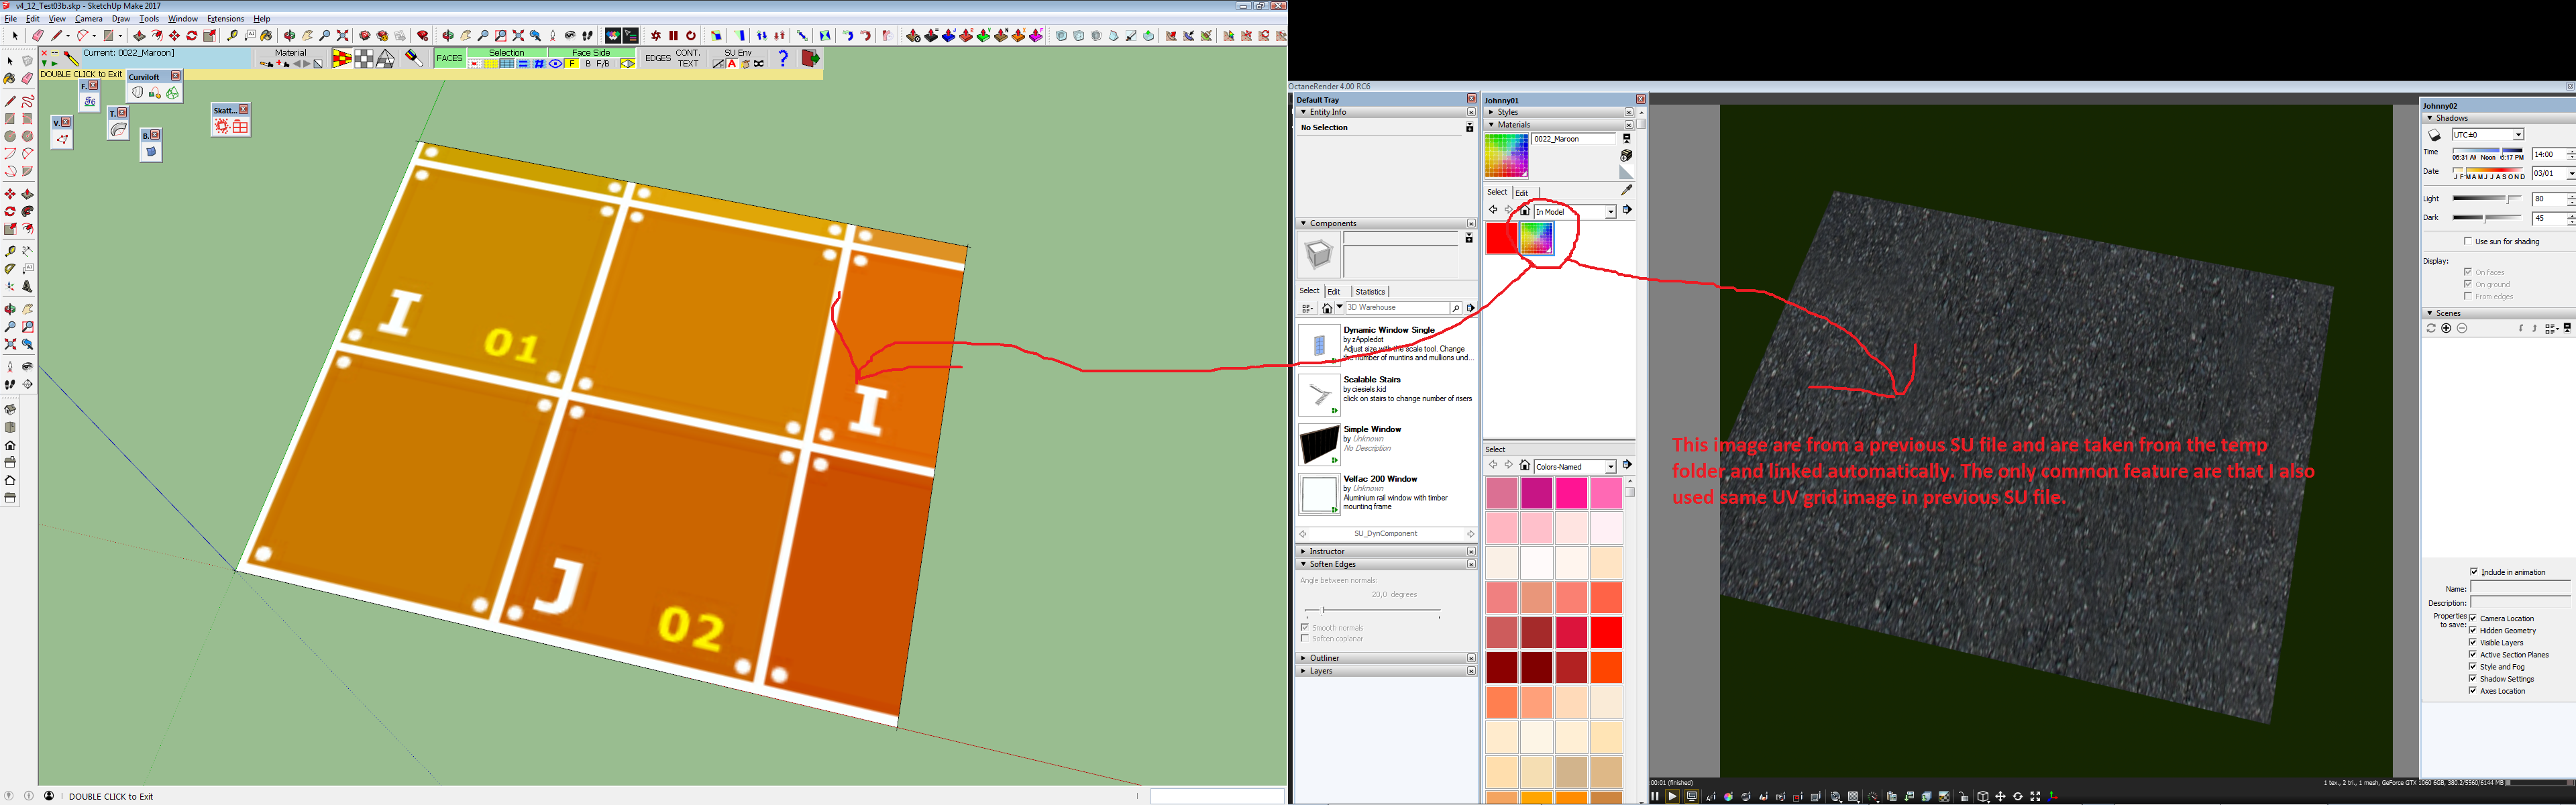Uncheck Include in animation checkbox
The height and width of the screenshot is (805, 2576).
click(x=2474, y=572)
